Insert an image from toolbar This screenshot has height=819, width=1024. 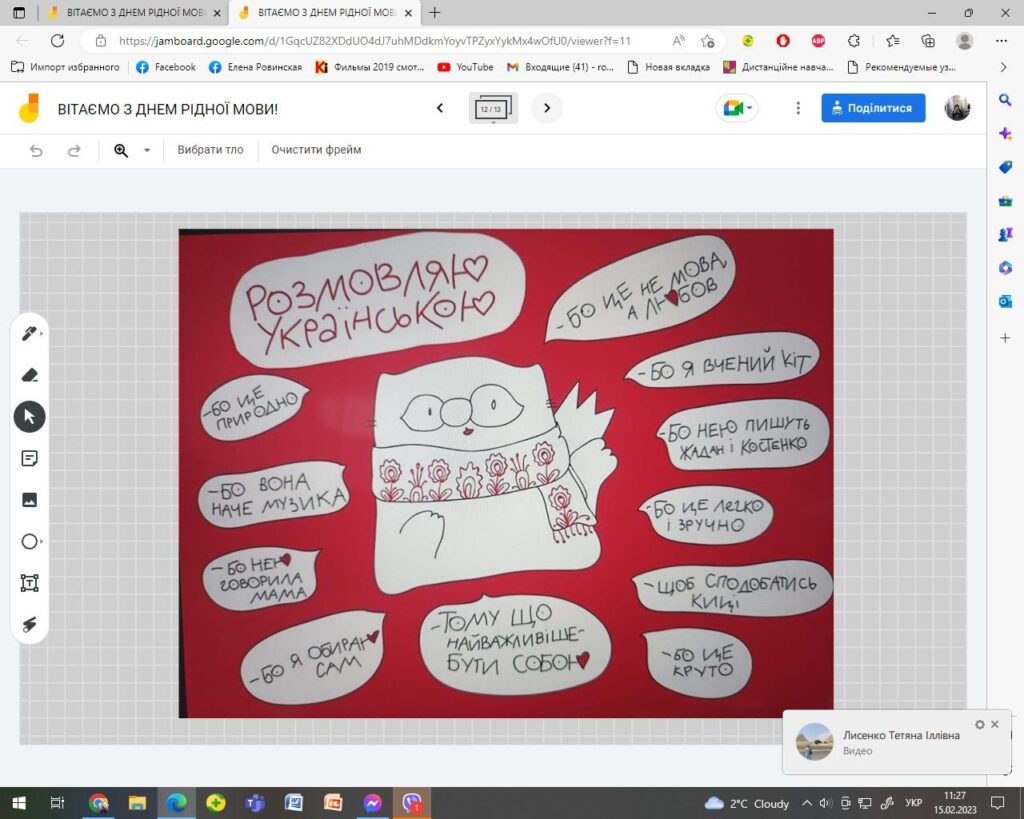click(29, 500)
